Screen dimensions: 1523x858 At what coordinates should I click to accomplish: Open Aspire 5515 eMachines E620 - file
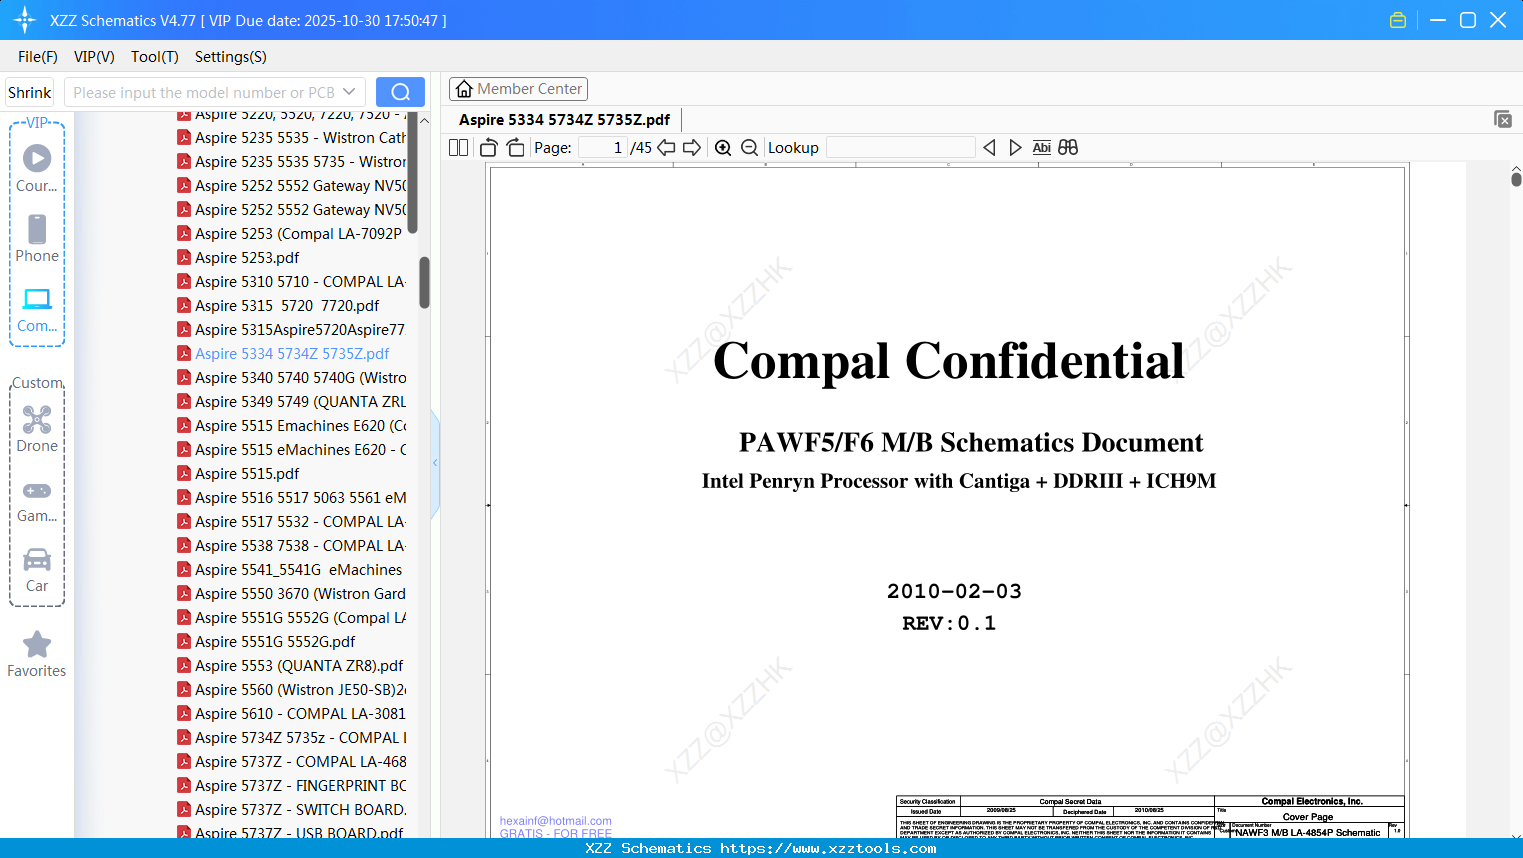coord(292,450)
